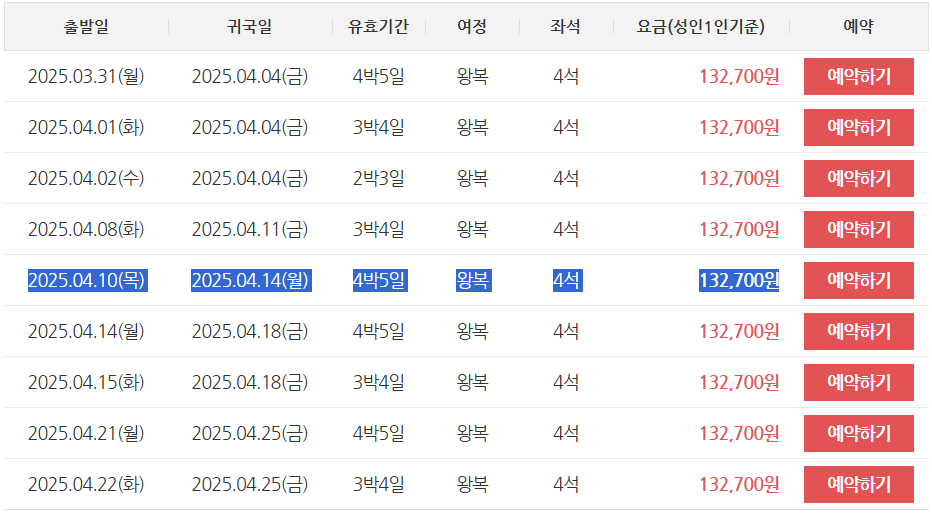The image size is (932, 522).
Task: Click highlighted 4박5일 in the 04.10 row
Action: pos(380,280)
